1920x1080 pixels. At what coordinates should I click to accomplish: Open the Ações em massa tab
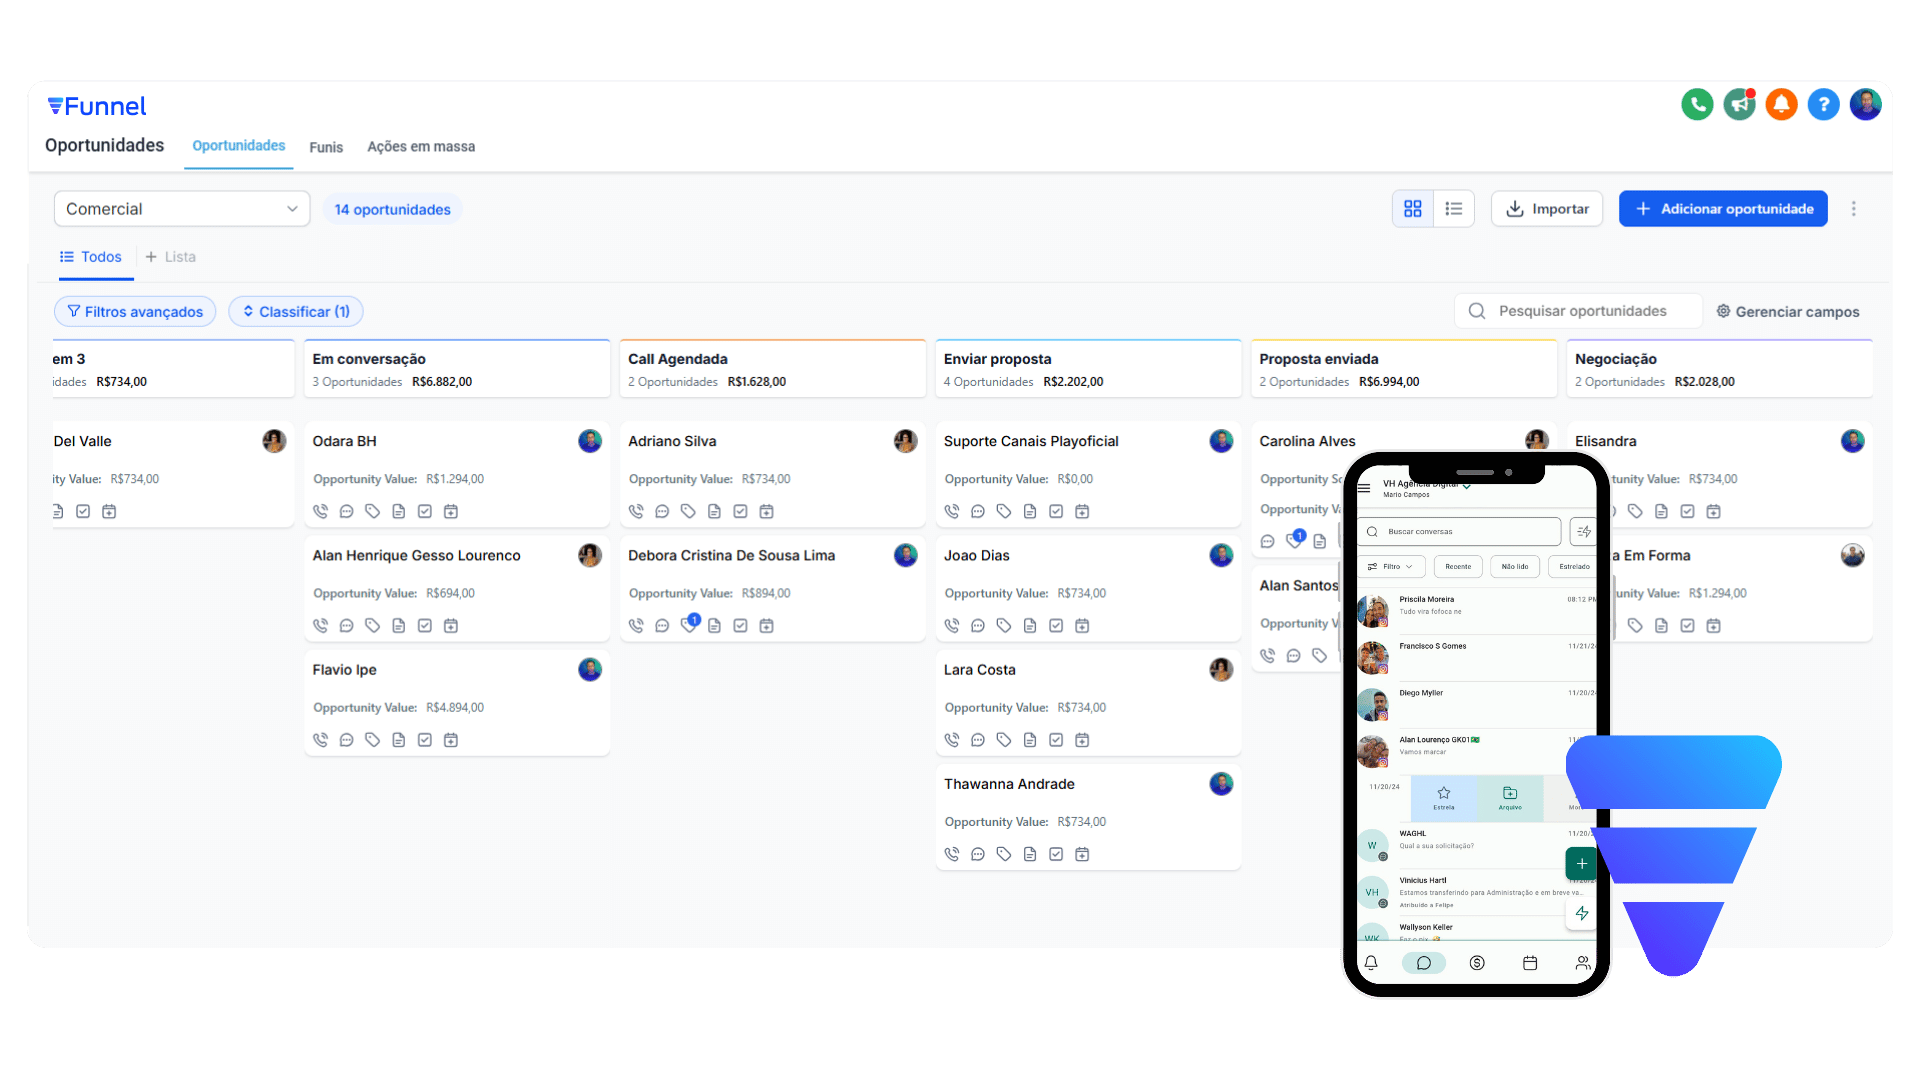(421, 147)
